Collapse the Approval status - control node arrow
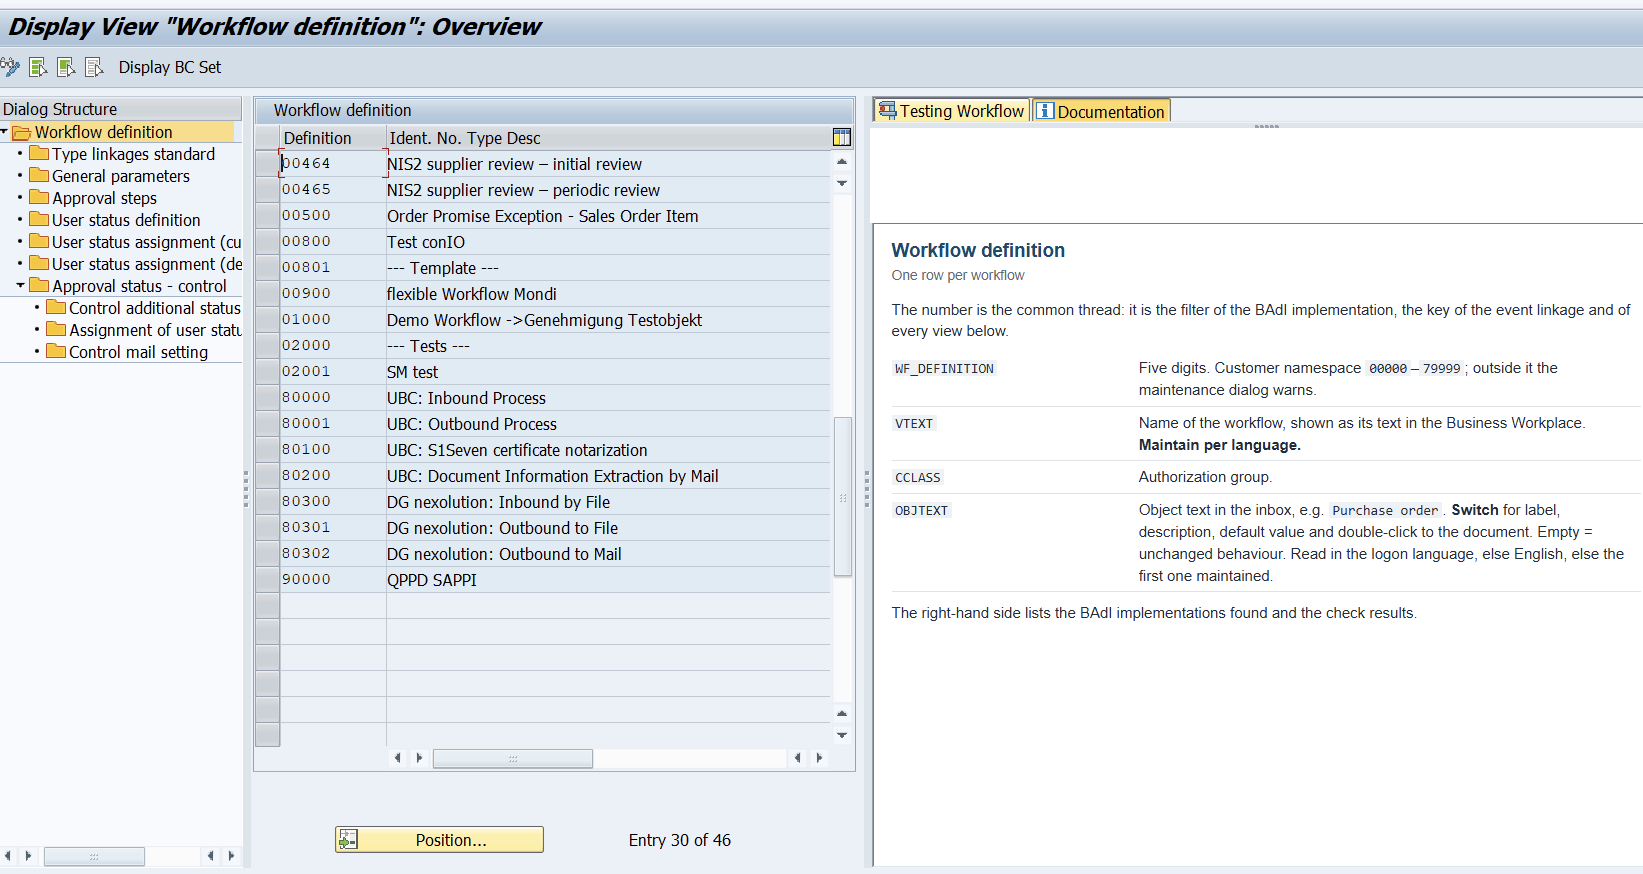Image resolution: width=1643 pixels, height=874 pixels. 20,285
